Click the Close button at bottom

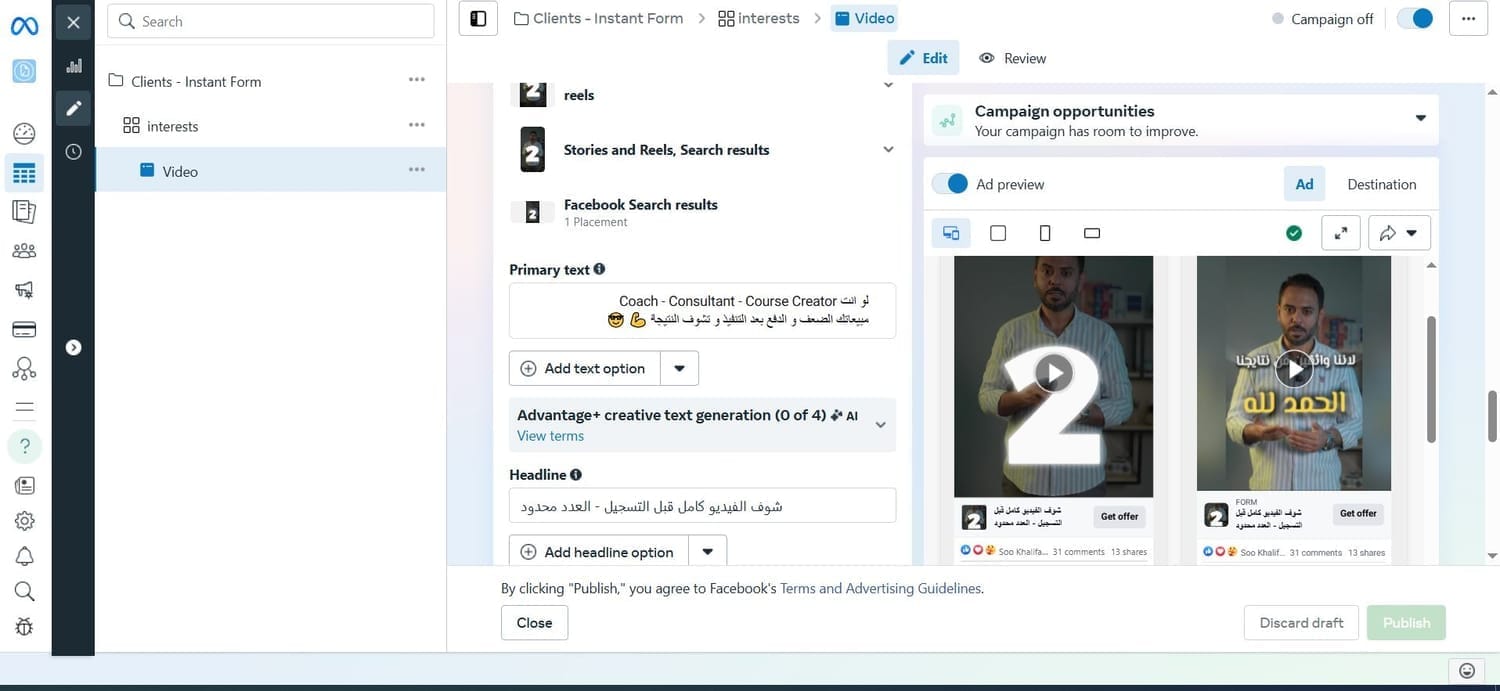click(534, 622)
